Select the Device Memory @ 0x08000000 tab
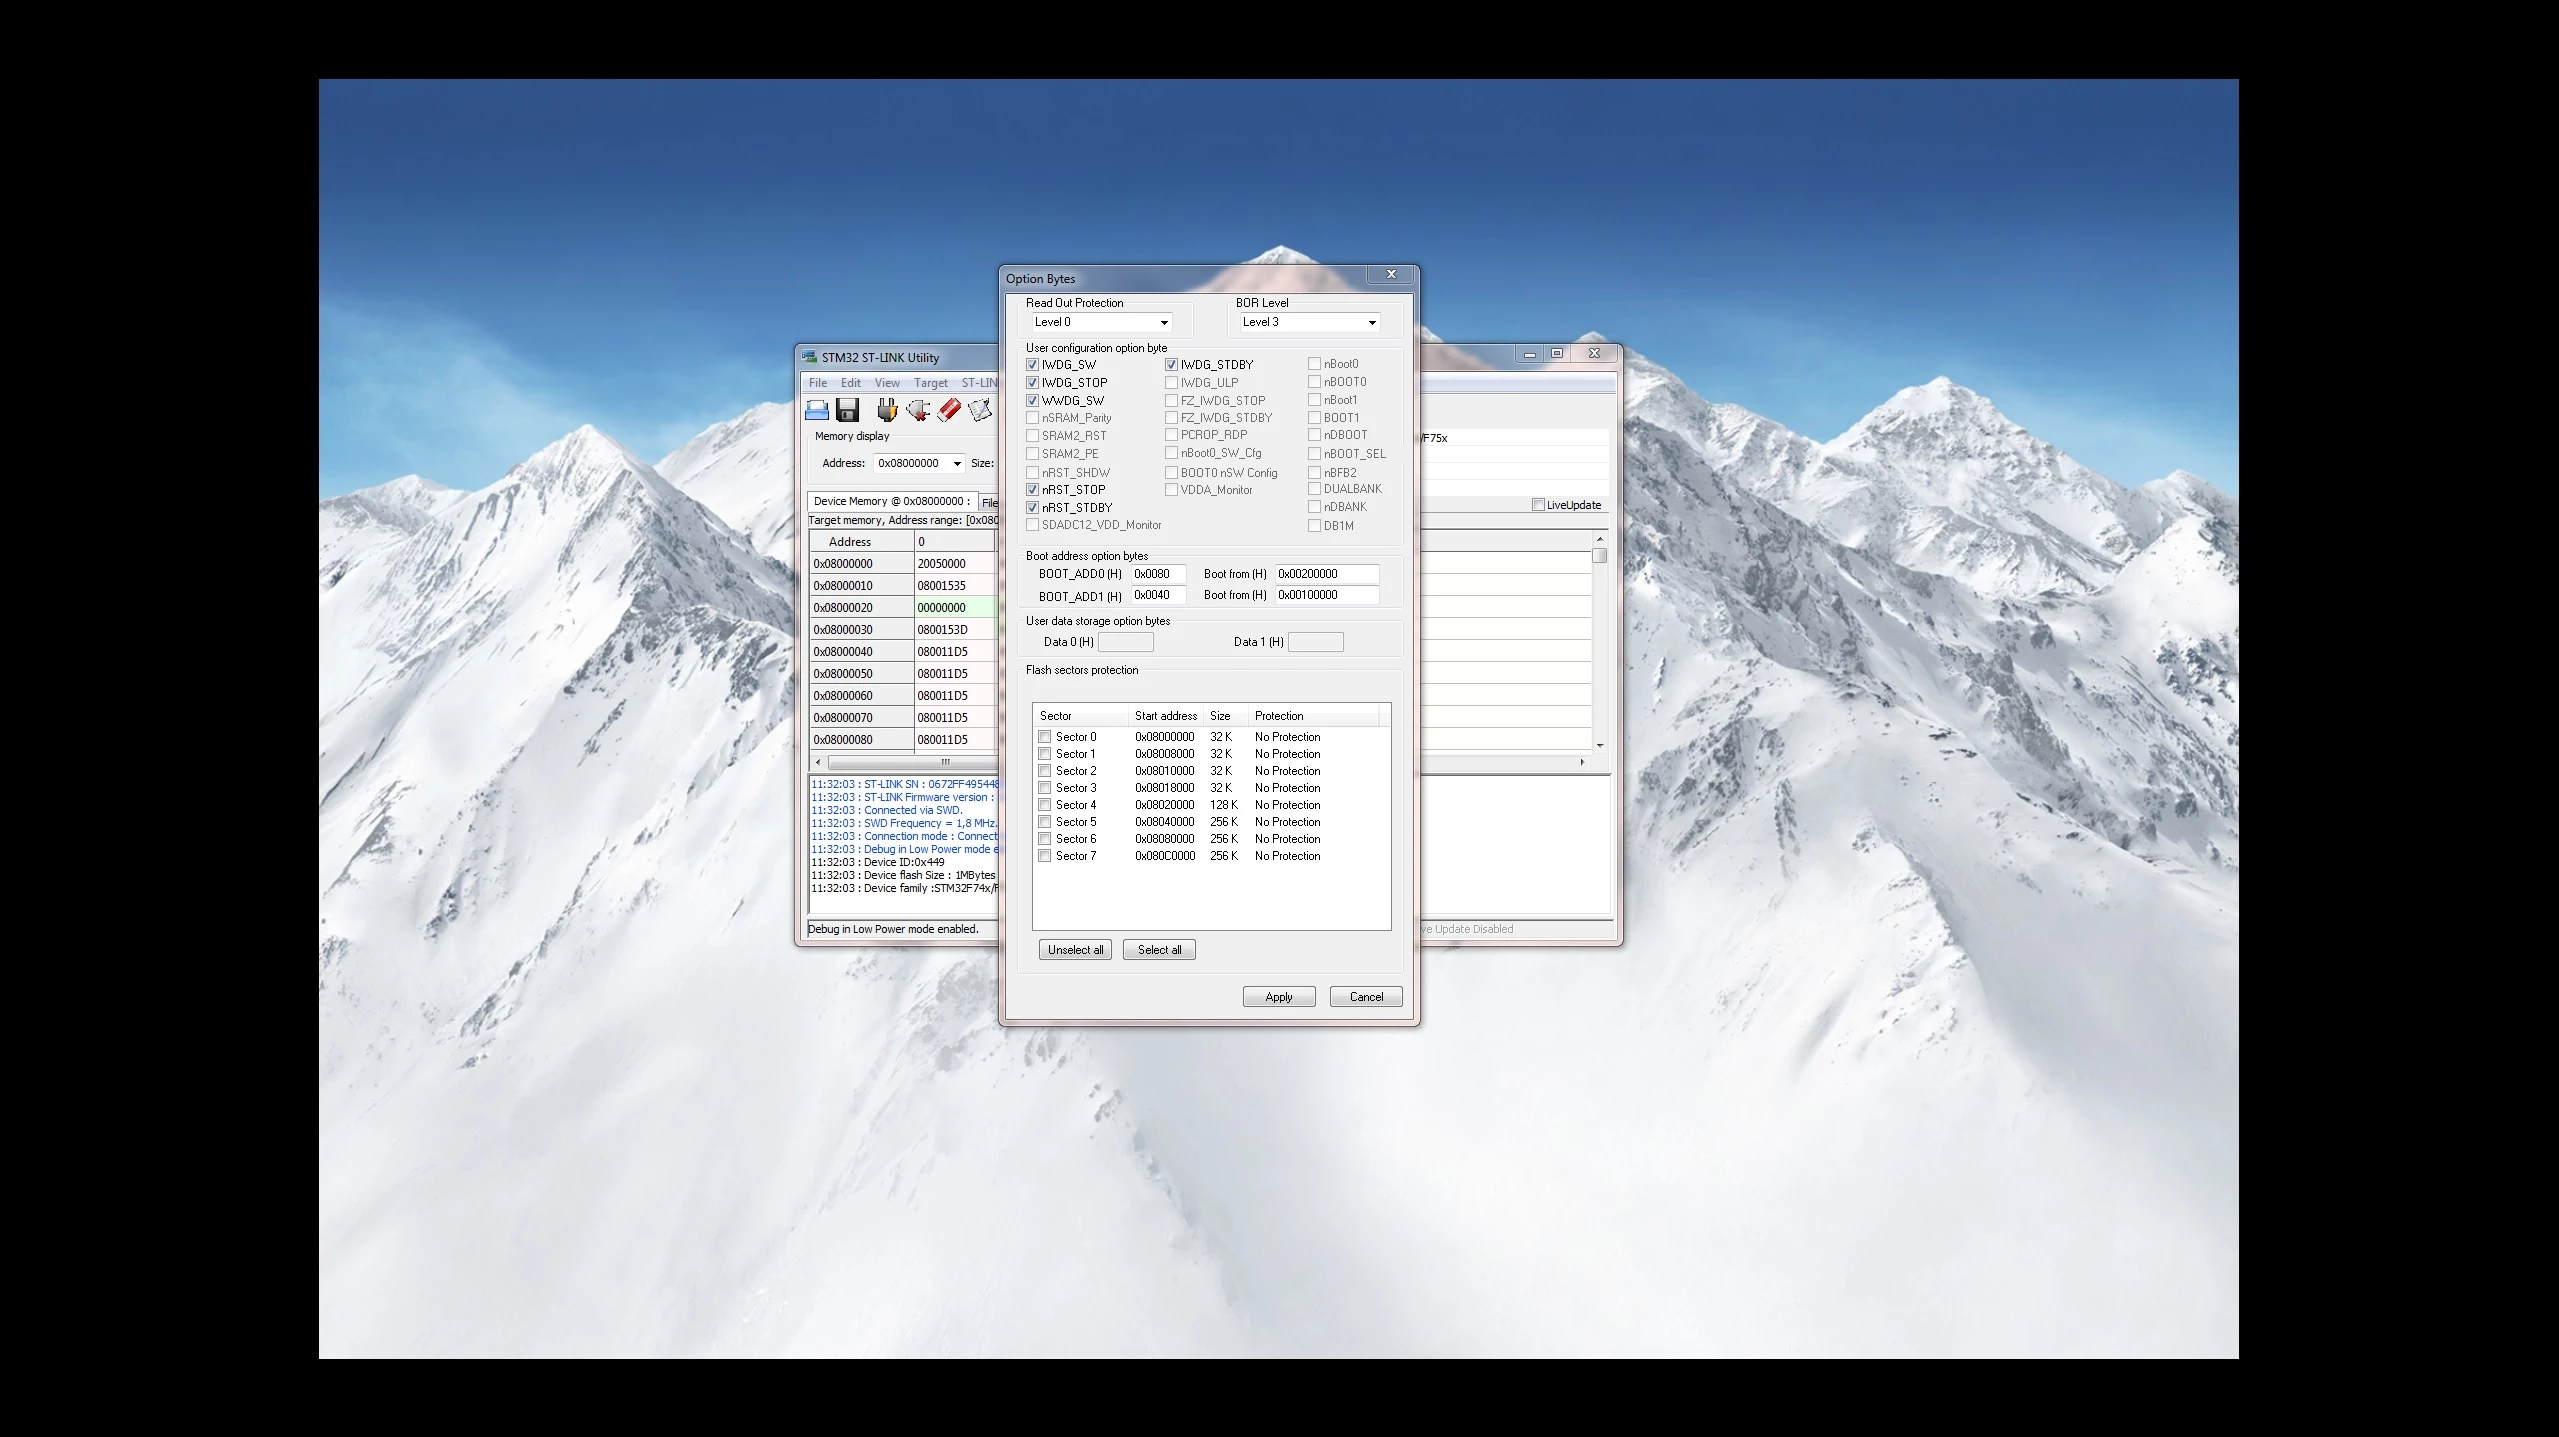Screen dimensions: 2559x1437 pyautogui.click(x=892, y=501)
